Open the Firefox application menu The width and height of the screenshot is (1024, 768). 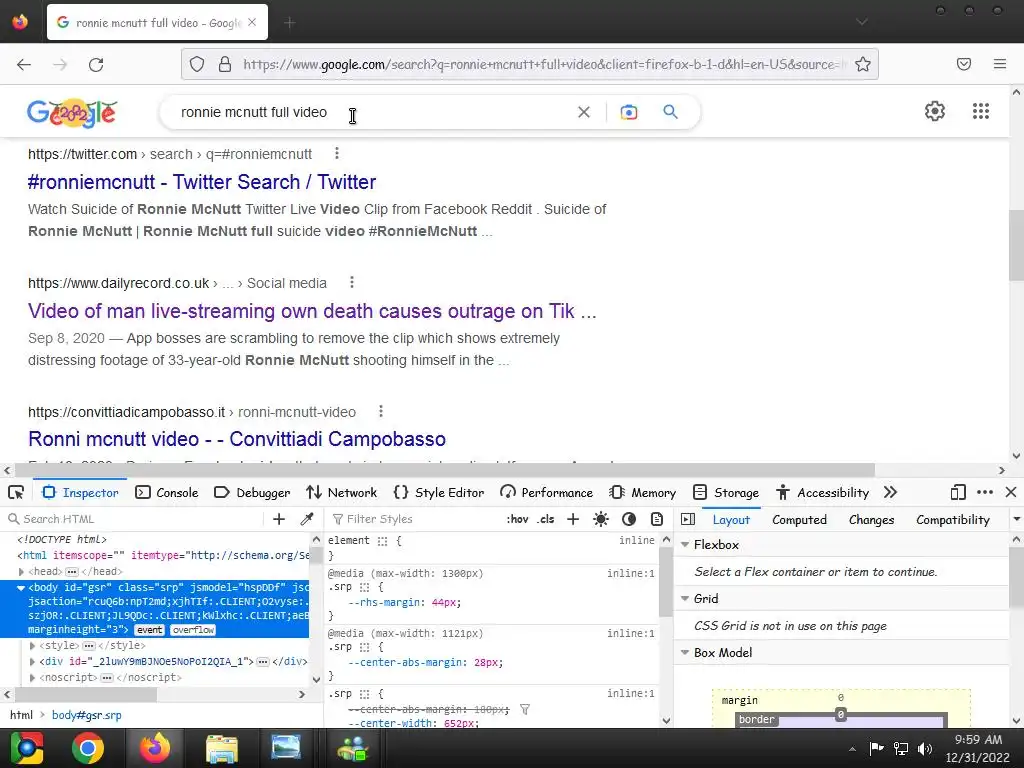coord(999,64)
